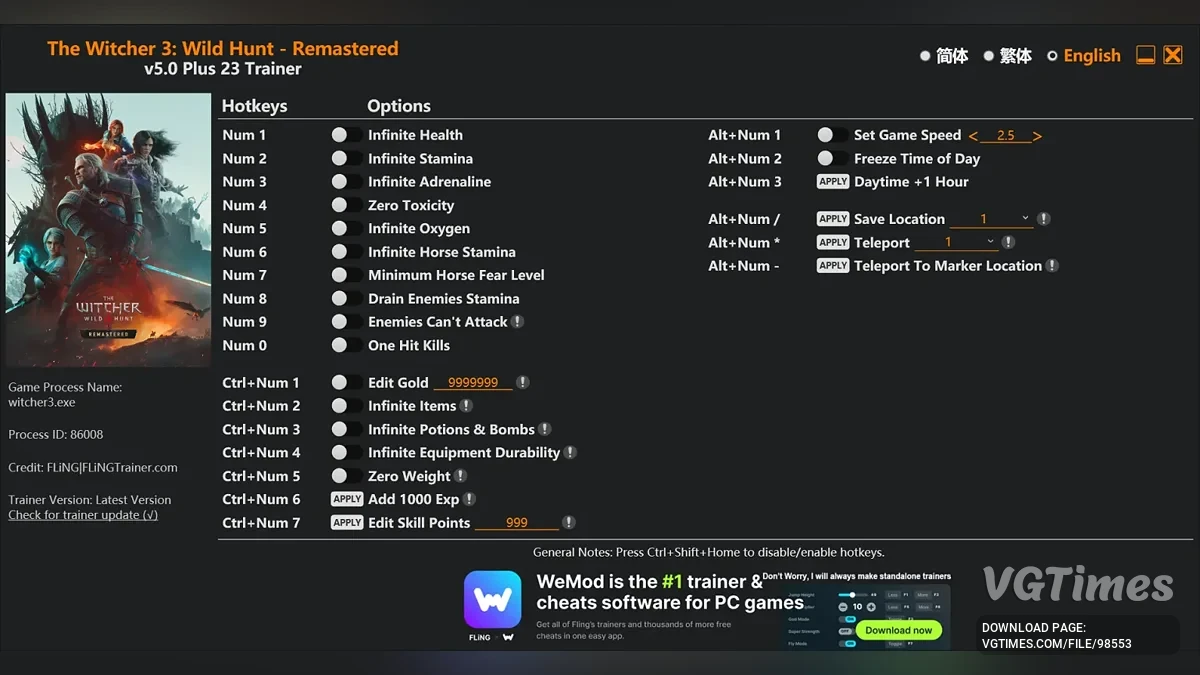The width and height of the screenshot is (1200, 675).
Task: Open the Save Location slot dropdown
Action: [x=991, y=219]
